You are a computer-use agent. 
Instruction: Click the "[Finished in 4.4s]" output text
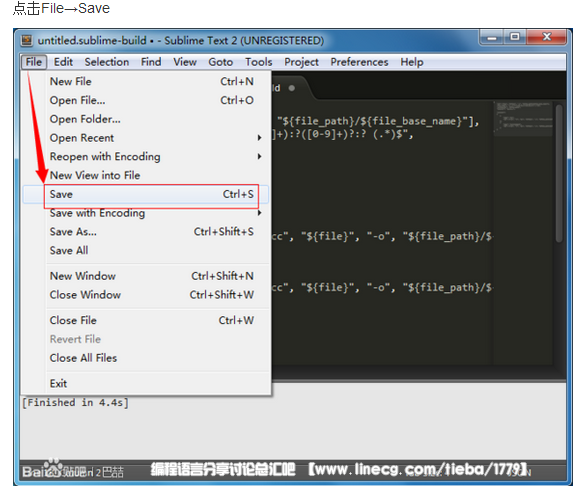click(75, 402)
